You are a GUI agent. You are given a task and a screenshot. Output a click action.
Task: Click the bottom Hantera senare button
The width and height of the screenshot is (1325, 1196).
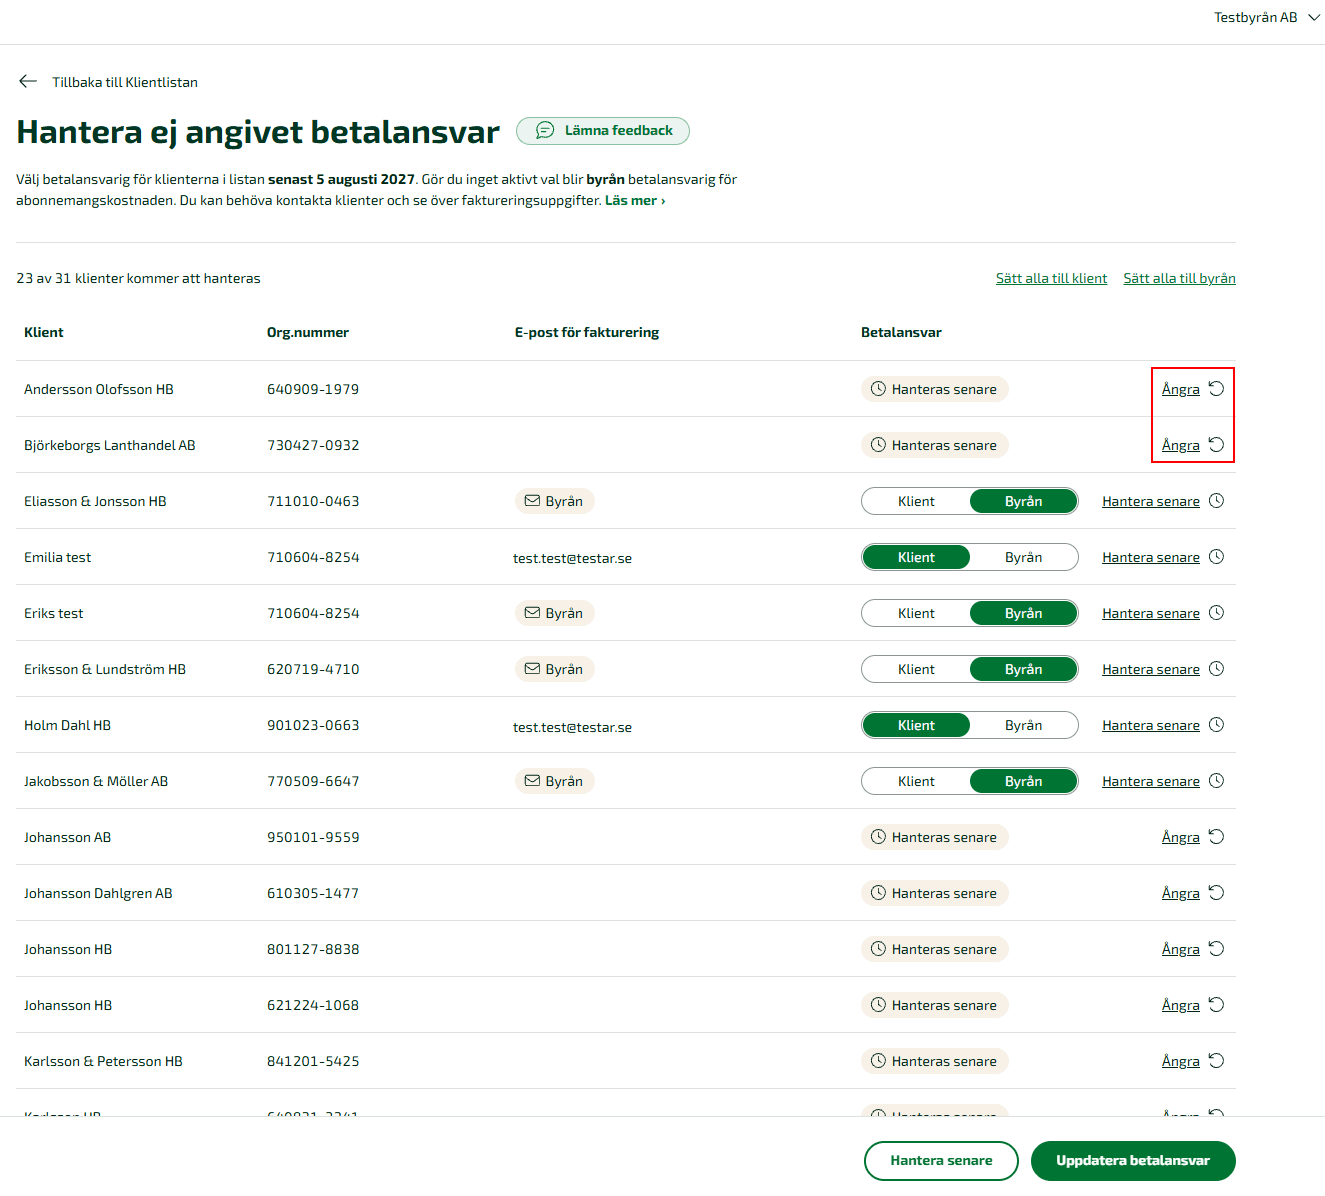pyautogui.click(x=941, y=1161)
